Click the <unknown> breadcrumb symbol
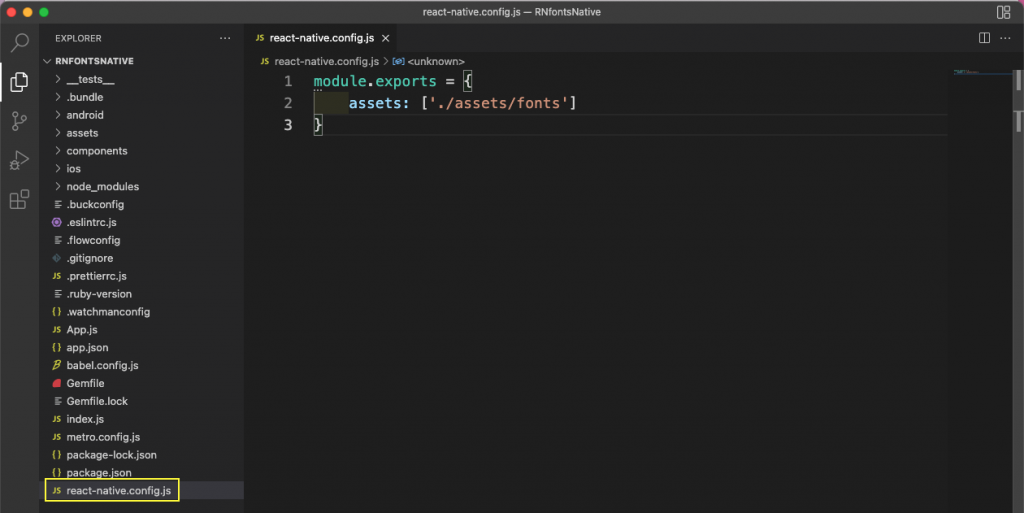The width and height of the screenshot is (1024, 513). click(428, 61)
